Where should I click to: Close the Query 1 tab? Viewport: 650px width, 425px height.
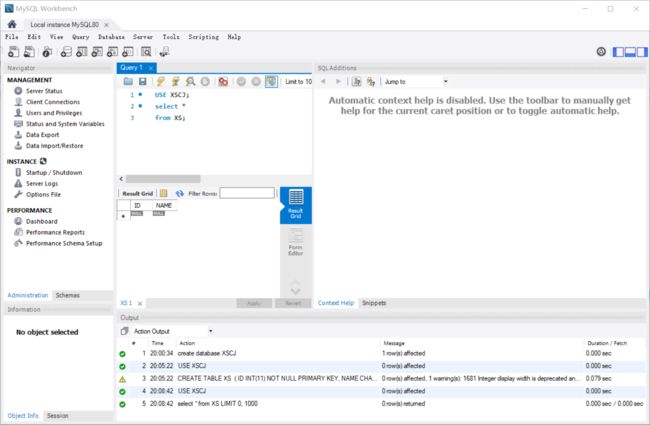point(151,68)
